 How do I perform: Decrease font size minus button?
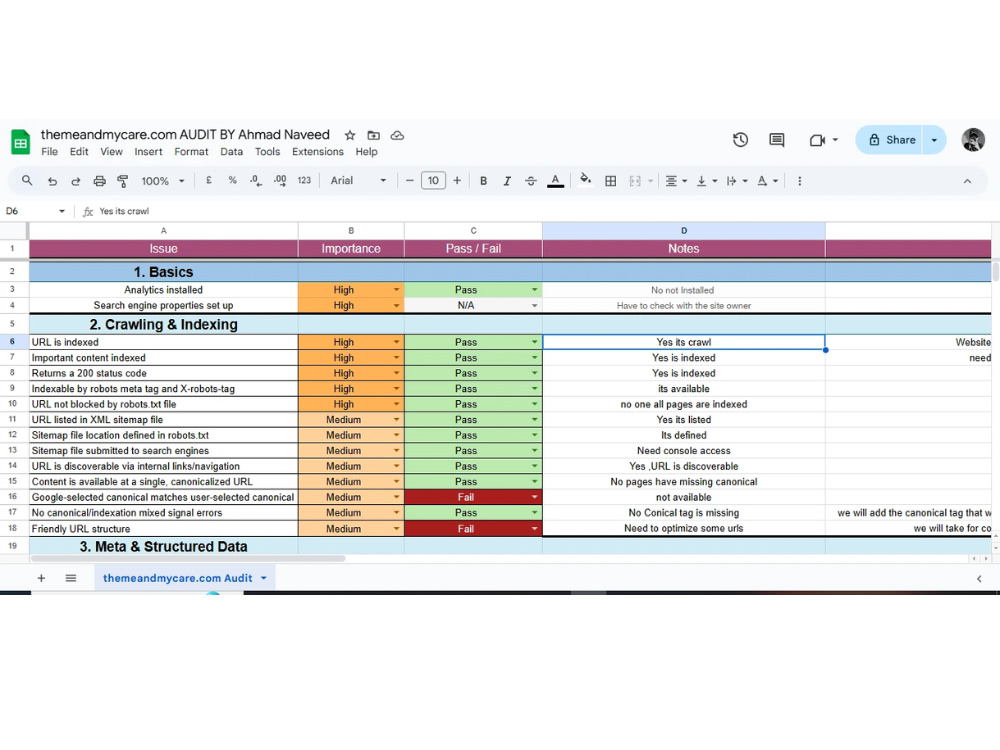click(x=409, y=180)
